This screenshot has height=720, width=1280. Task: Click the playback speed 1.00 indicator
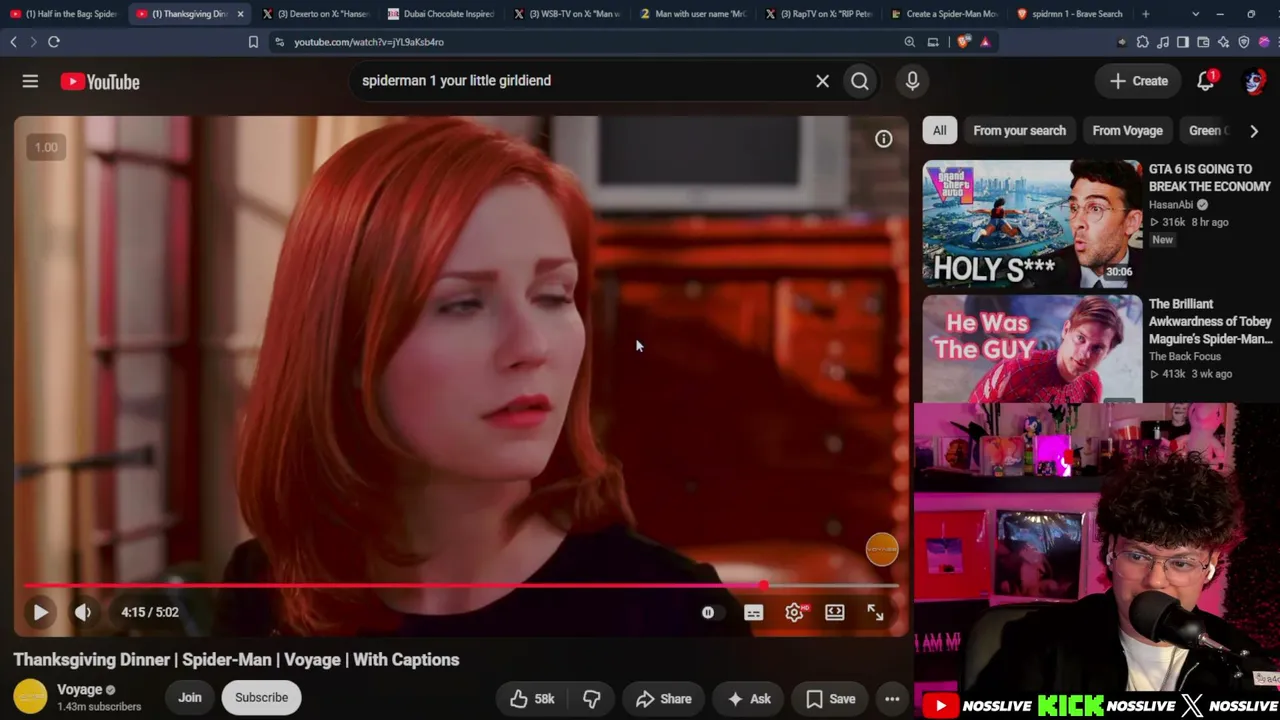pos(46,147)
